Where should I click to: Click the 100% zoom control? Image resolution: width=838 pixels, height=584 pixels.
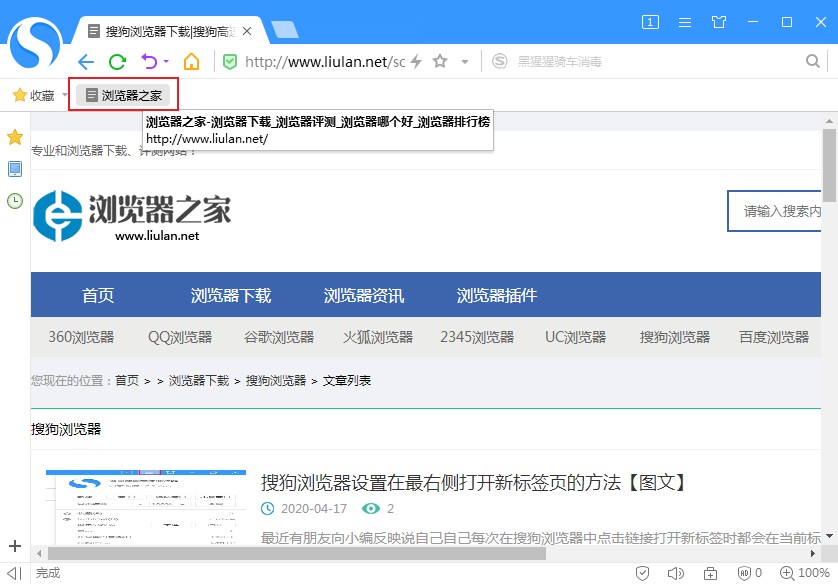pos(804,573)
